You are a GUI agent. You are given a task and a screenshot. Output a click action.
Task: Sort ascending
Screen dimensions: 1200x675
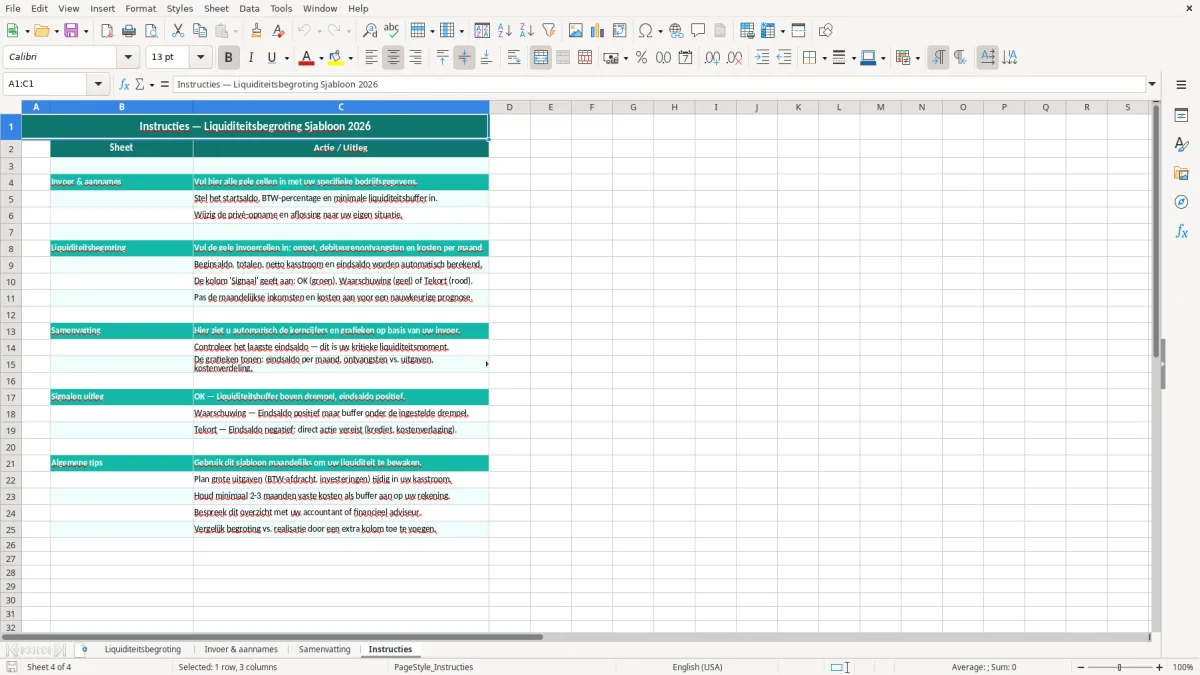point(505,31)
